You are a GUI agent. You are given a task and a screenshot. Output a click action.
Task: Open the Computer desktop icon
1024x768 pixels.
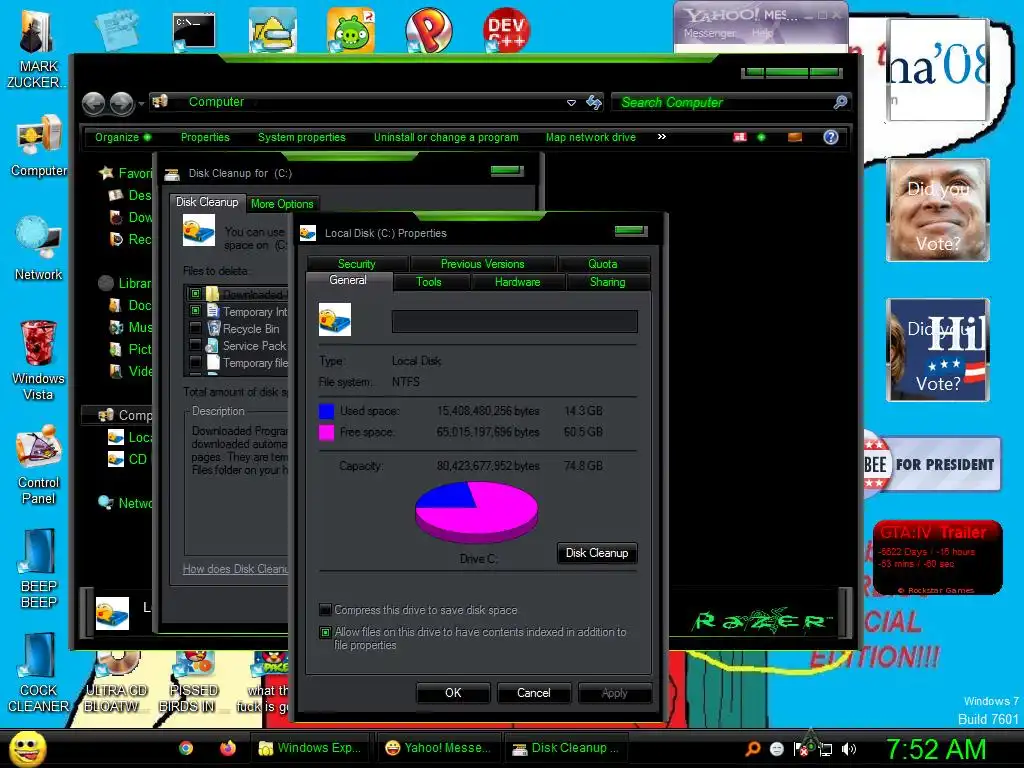[x=39, y=146]
